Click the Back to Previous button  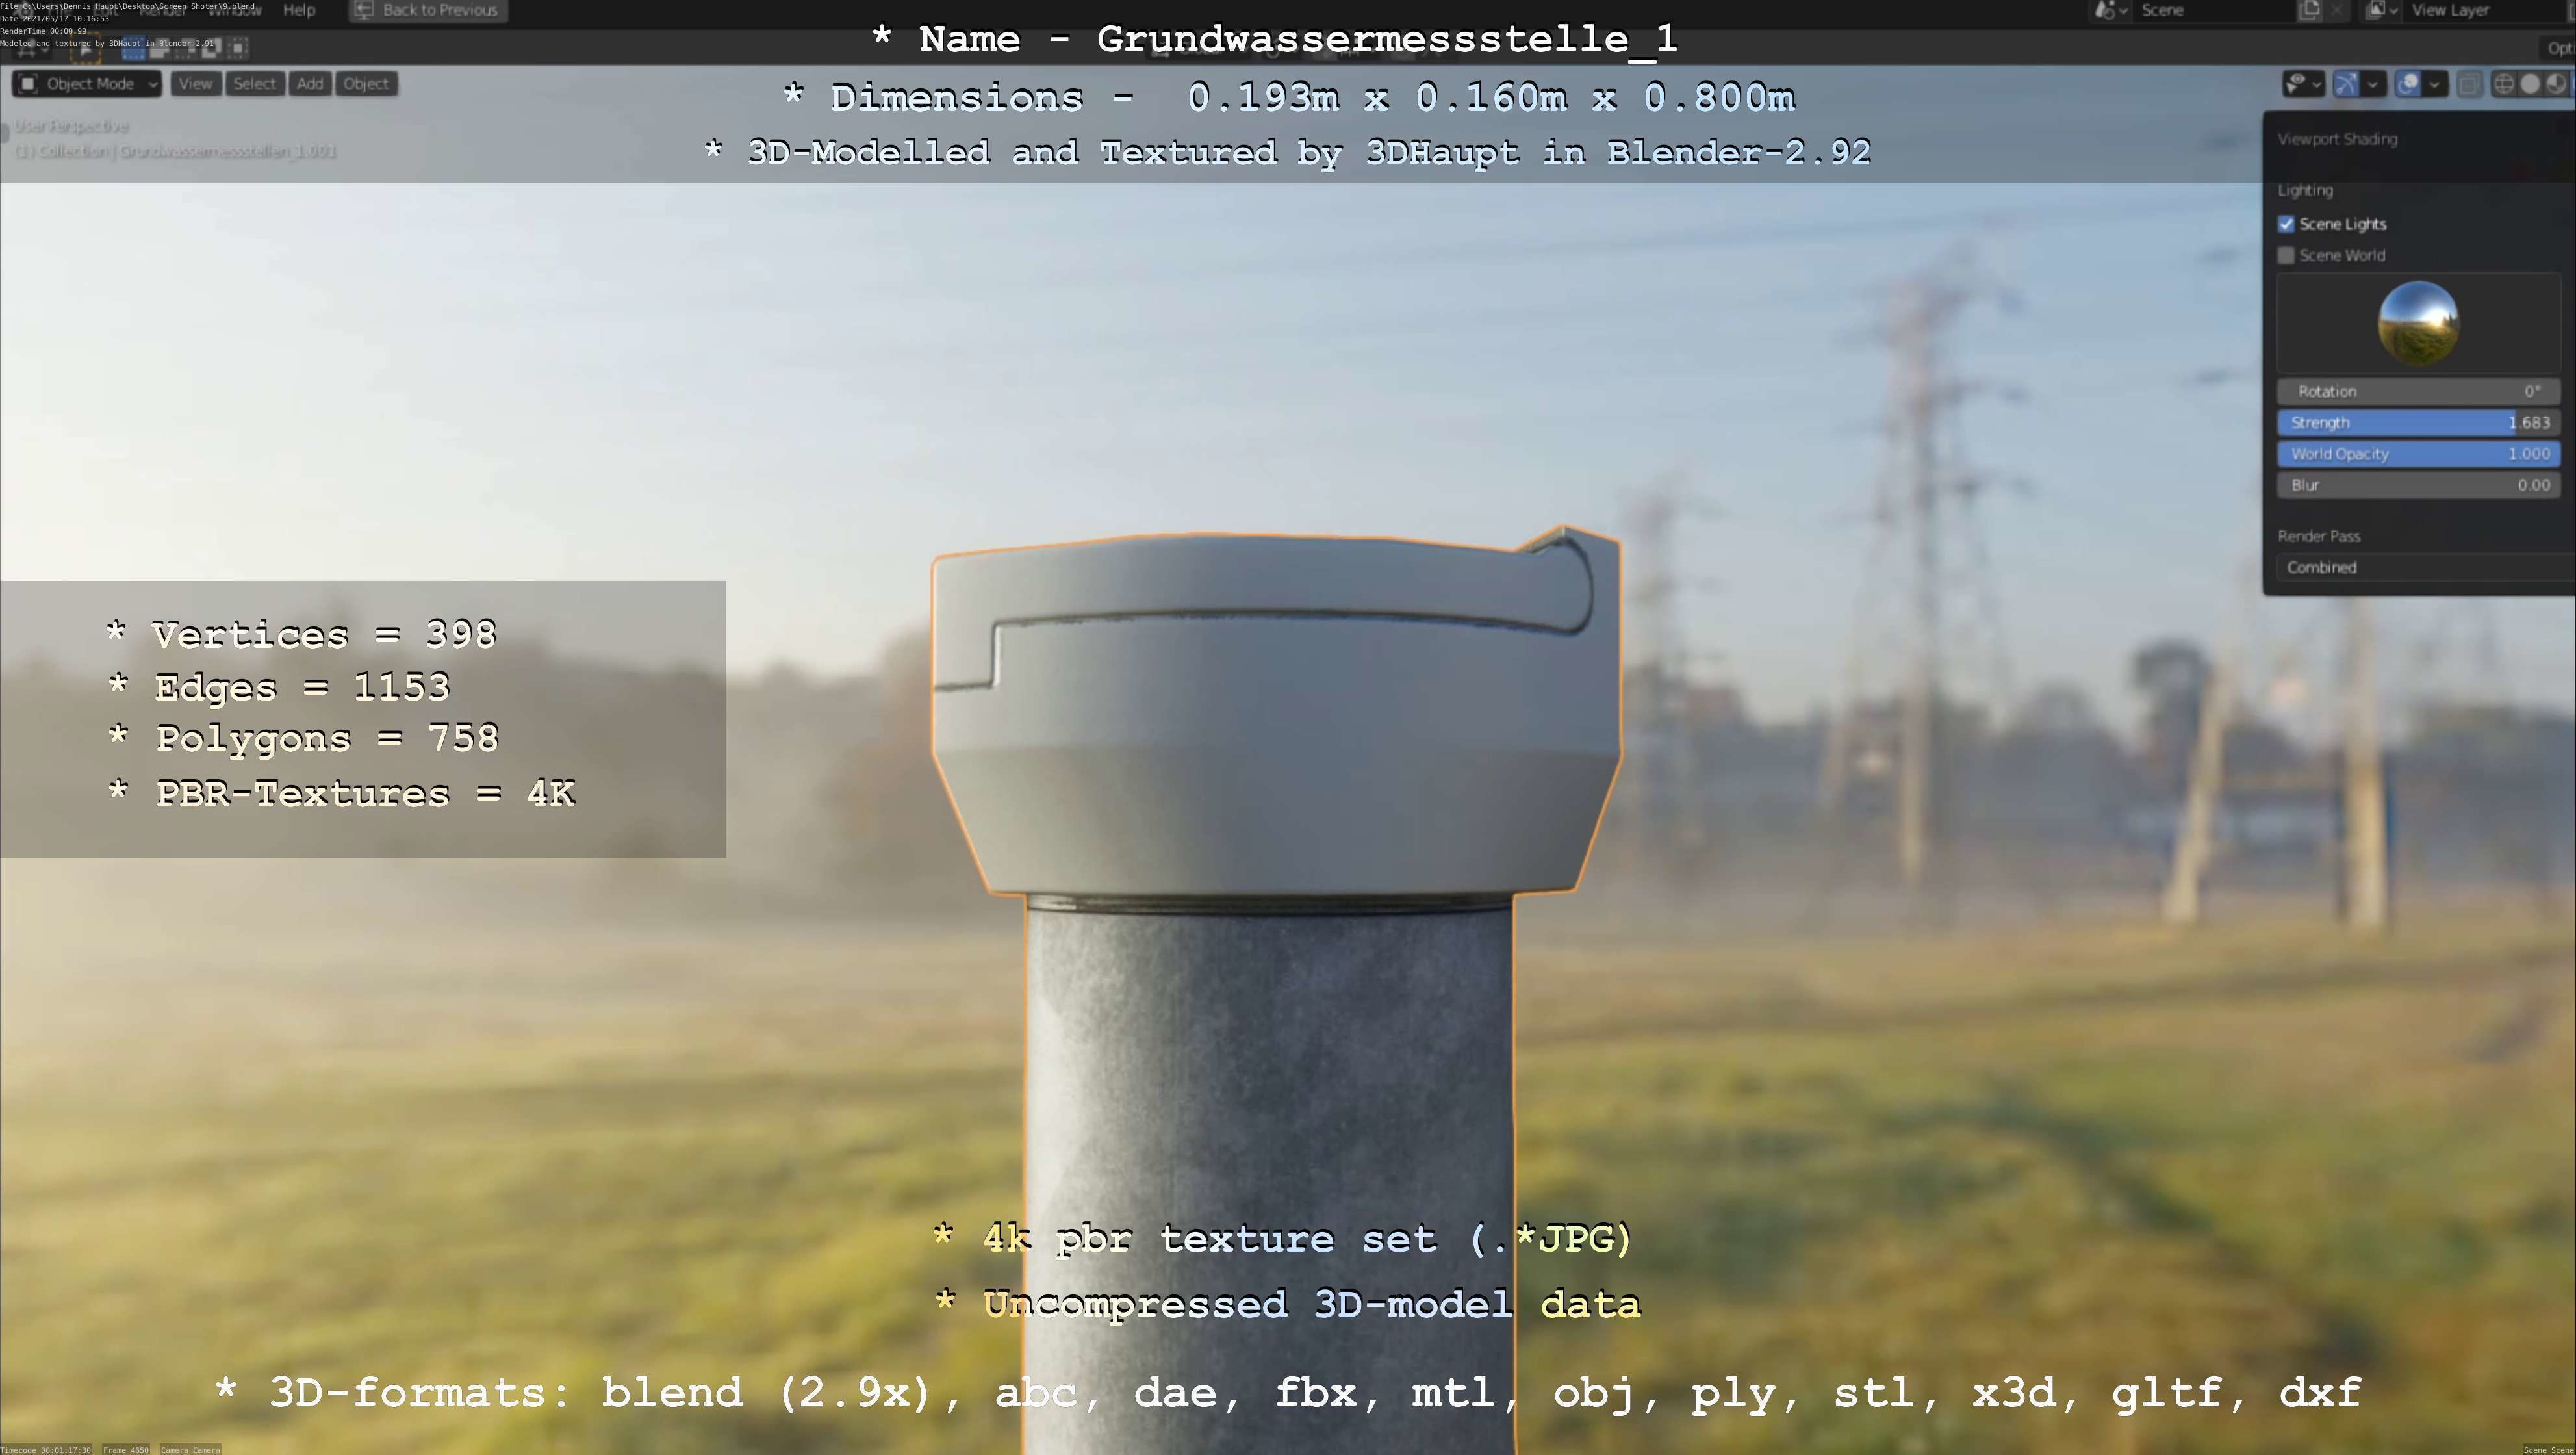pyautogui.click(x=428, y=10)
